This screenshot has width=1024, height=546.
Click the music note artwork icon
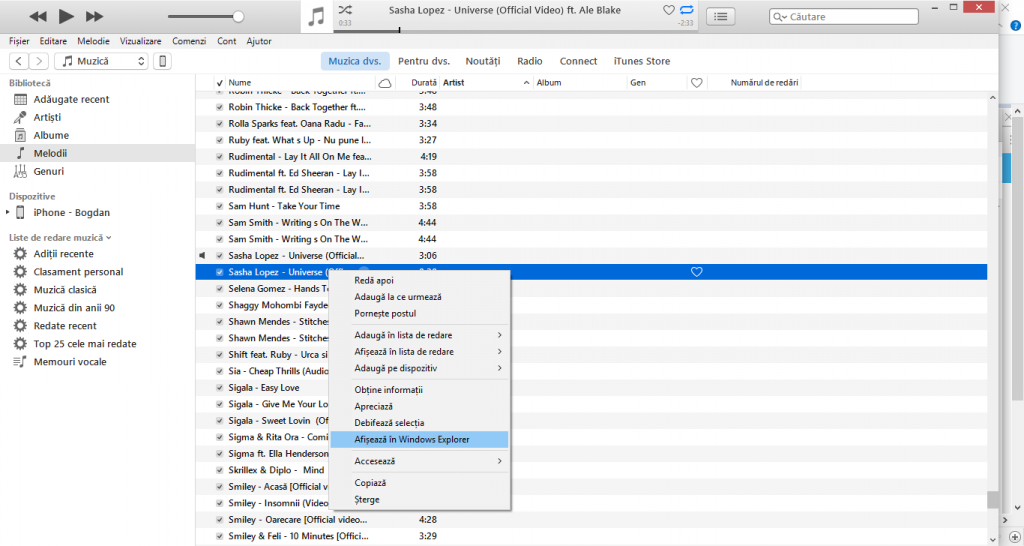316,16
